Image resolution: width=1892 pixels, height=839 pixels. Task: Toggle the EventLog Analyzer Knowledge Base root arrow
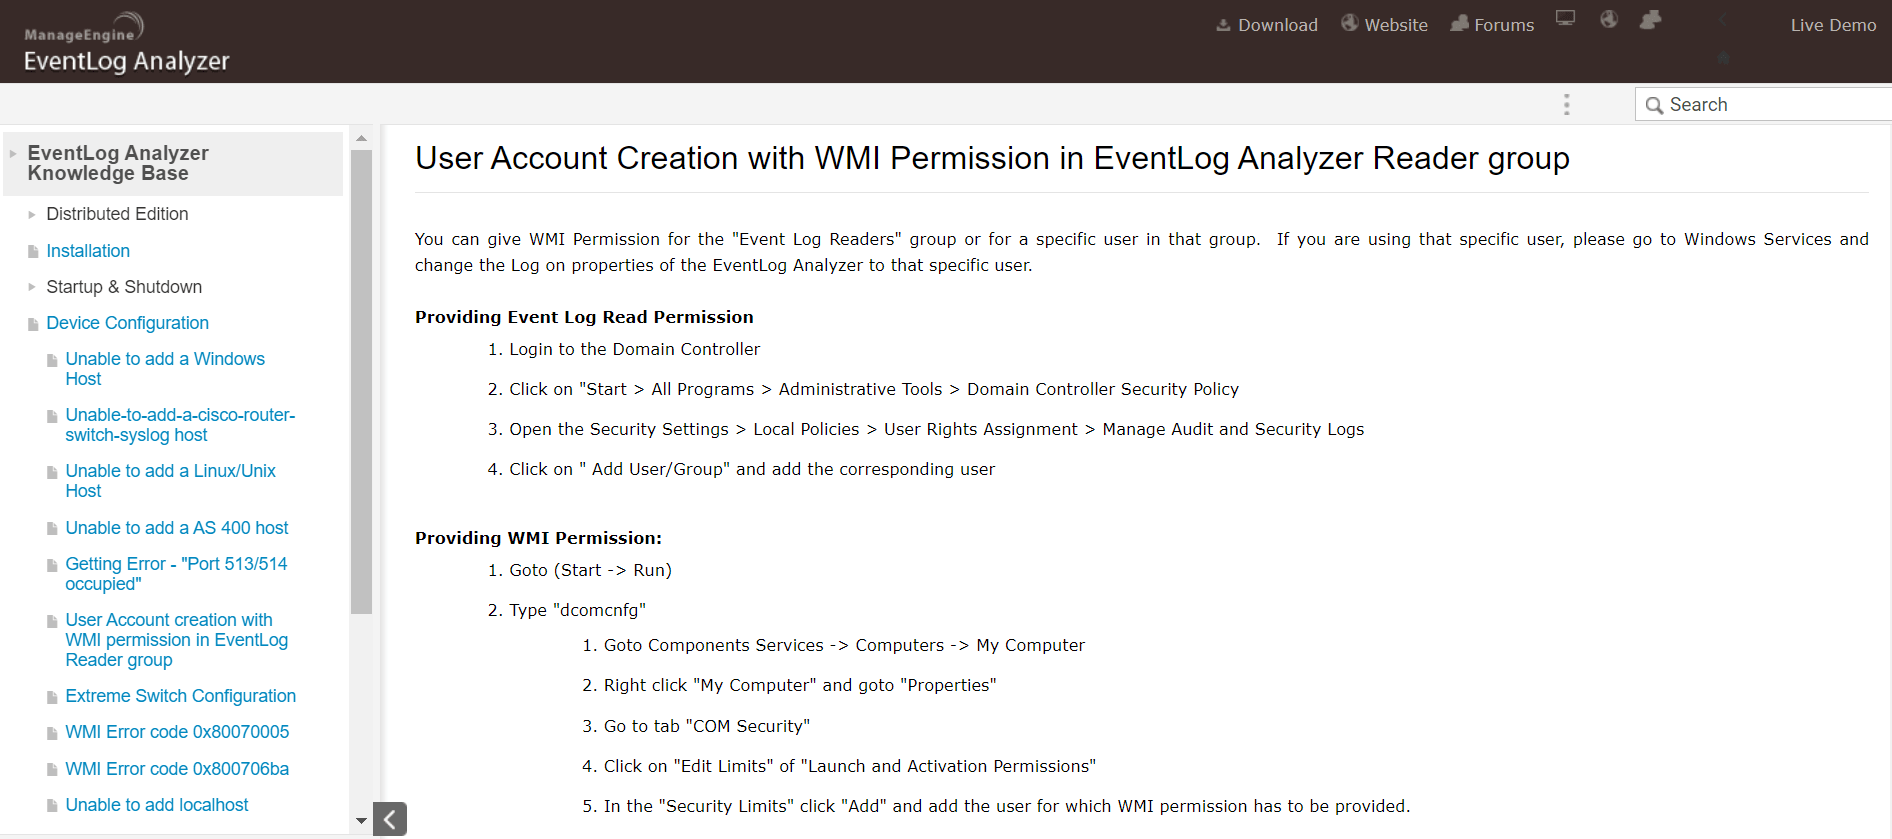pos(13,154)
